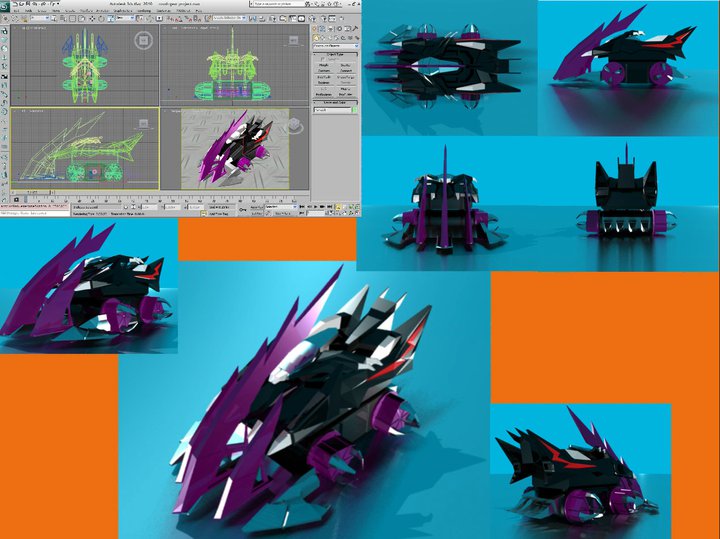Select the Select and Link tool
This screenshot has width=720, height=539.
point(5,18)
